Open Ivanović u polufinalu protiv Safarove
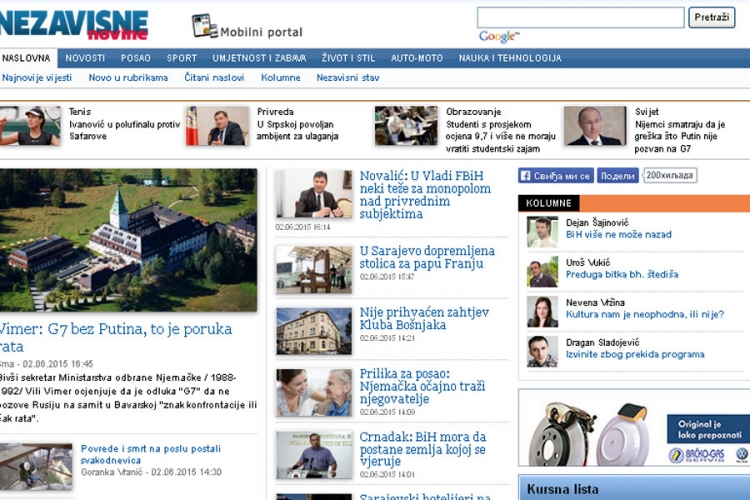 (124, 130)
